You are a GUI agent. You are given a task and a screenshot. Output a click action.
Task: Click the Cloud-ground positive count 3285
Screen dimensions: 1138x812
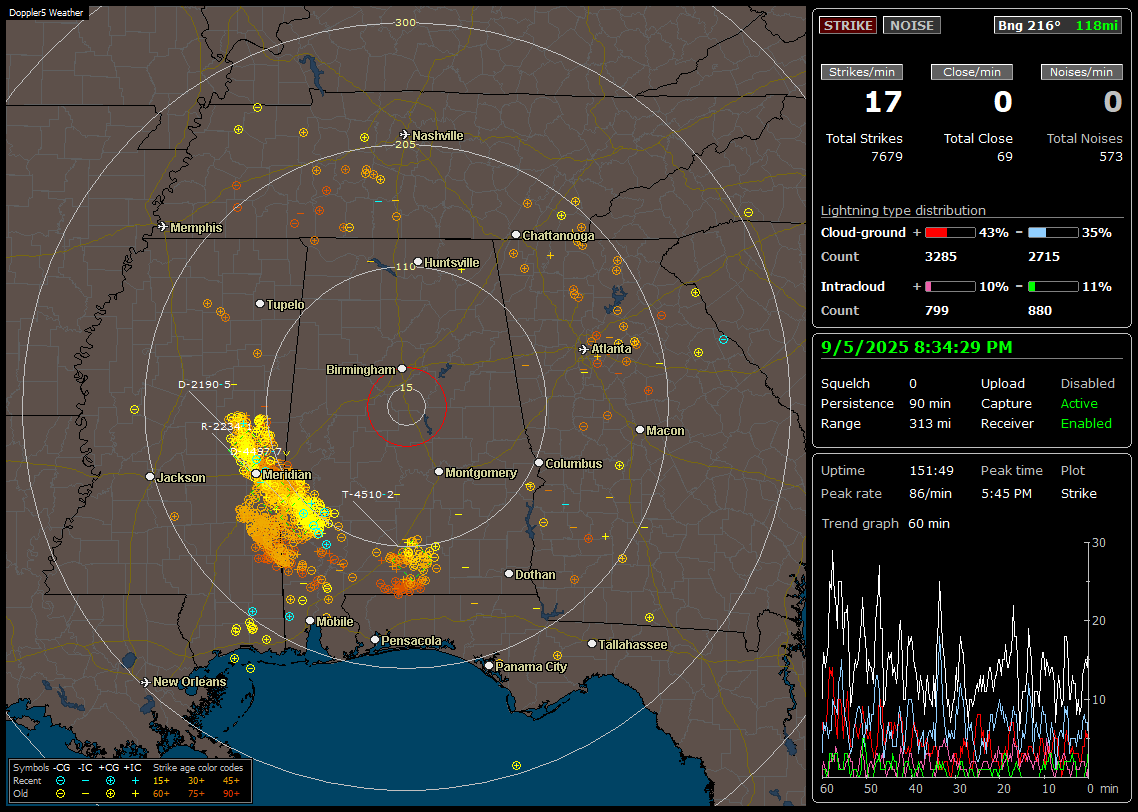(x=941, y=257)
